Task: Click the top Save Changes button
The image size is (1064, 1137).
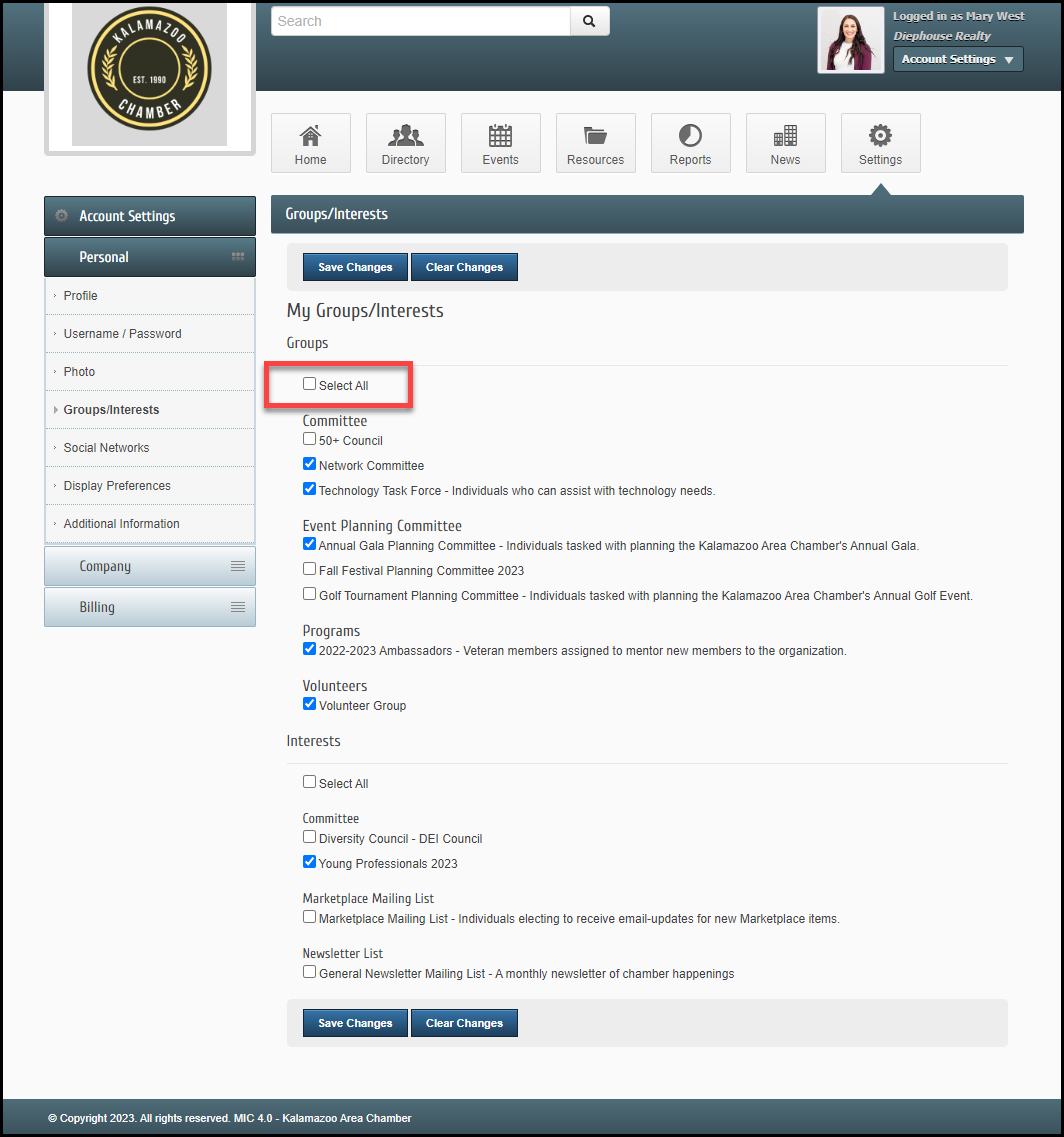Action: (355, 267)
